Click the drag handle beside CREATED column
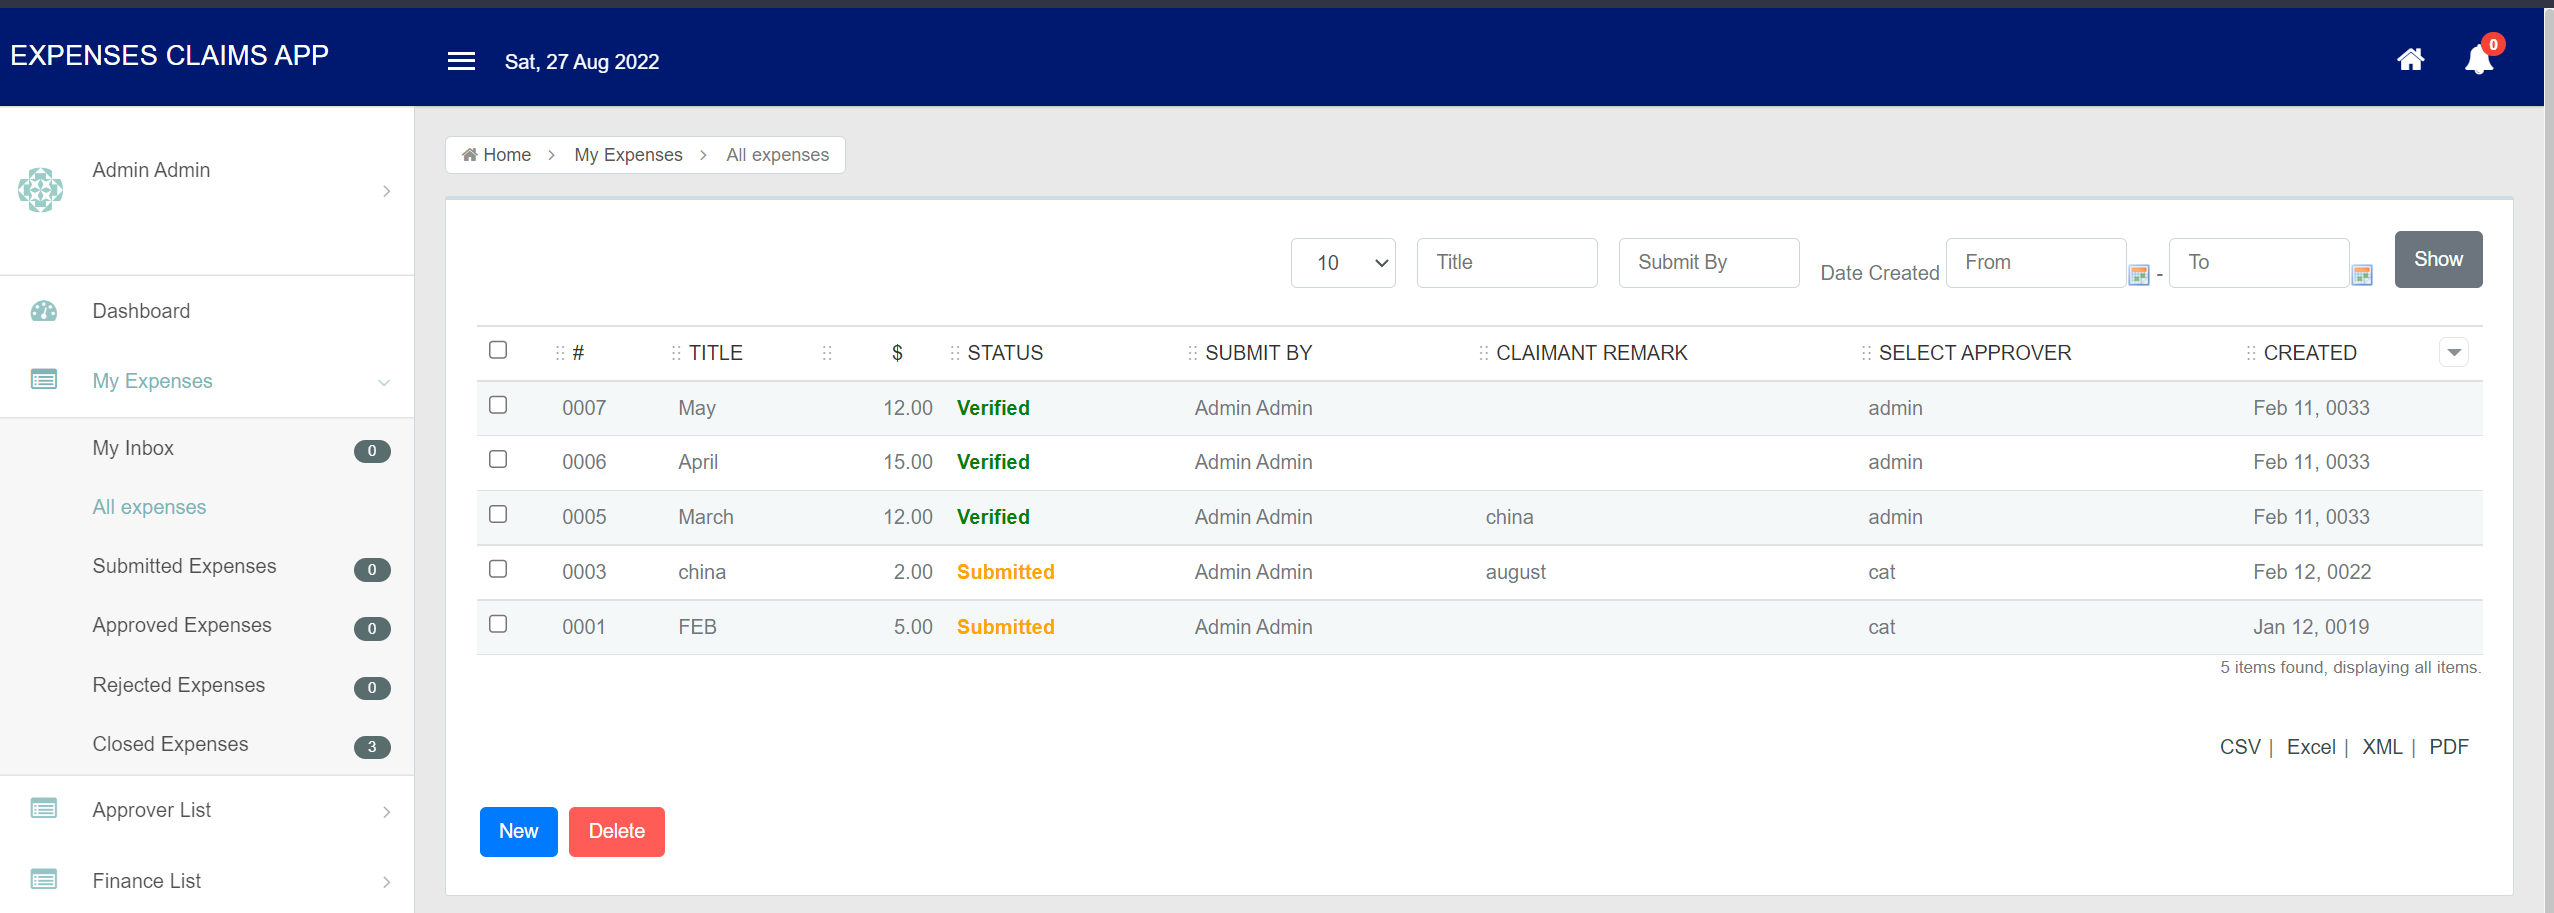 coord(2251,353)
